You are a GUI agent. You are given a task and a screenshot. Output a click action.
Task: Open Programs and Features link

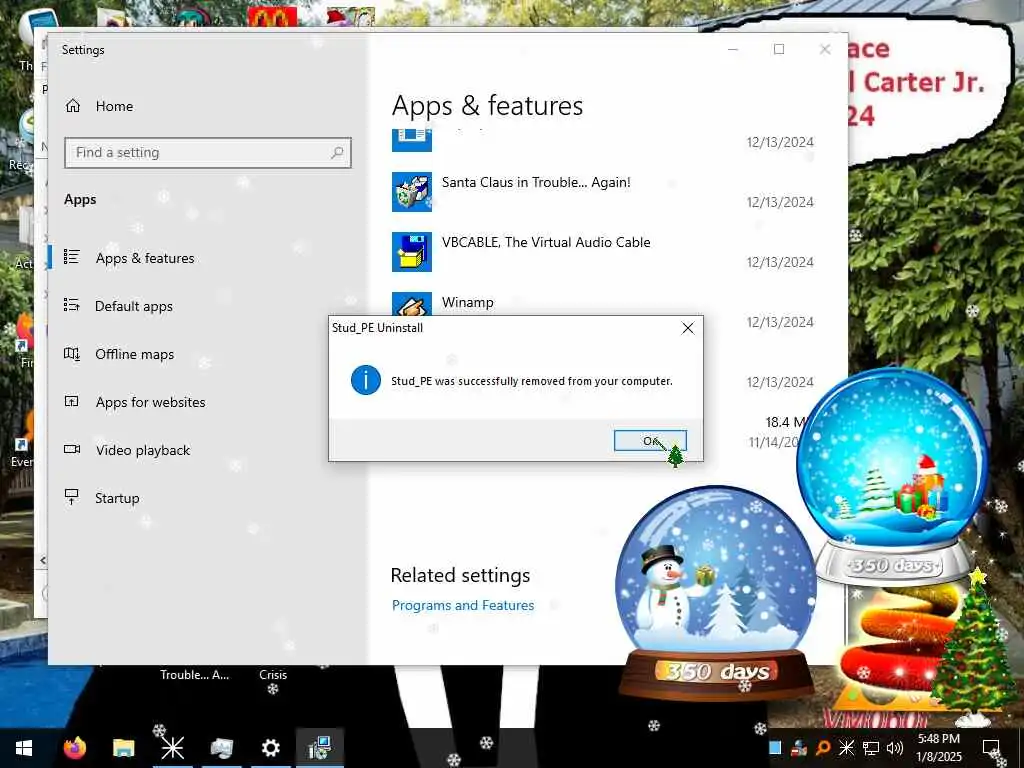pos(463,605)
